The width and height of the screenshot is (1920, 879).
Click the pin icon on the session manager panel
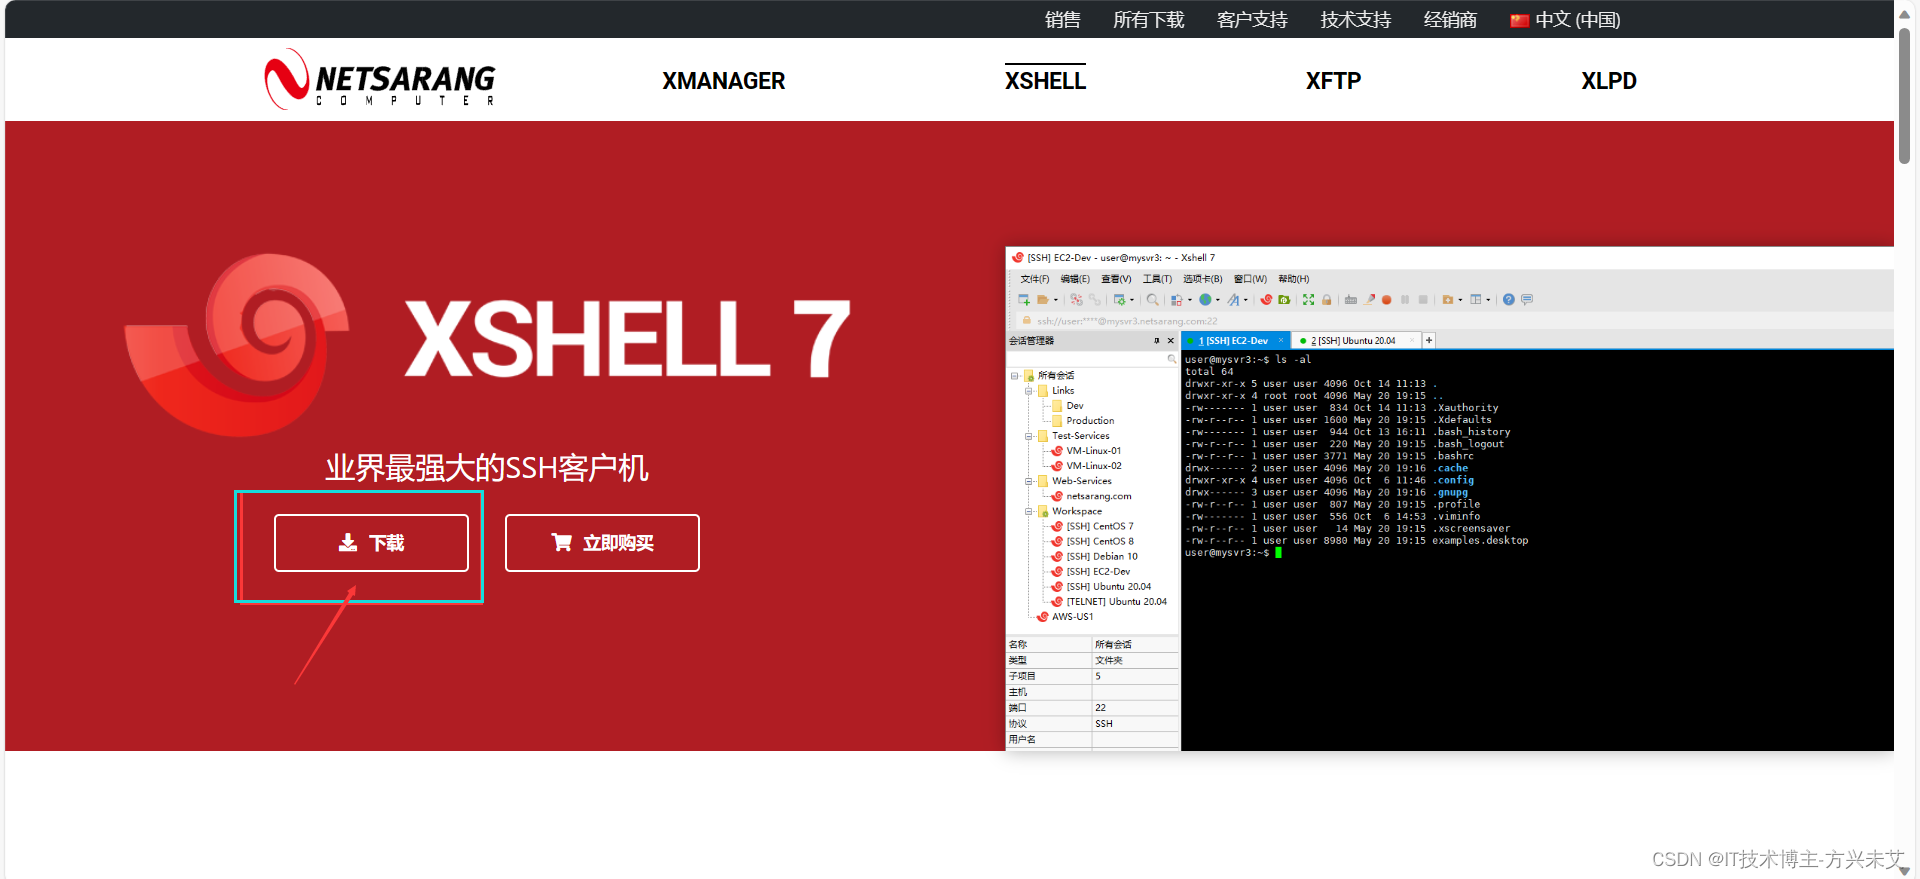(x=1157, y=341)
